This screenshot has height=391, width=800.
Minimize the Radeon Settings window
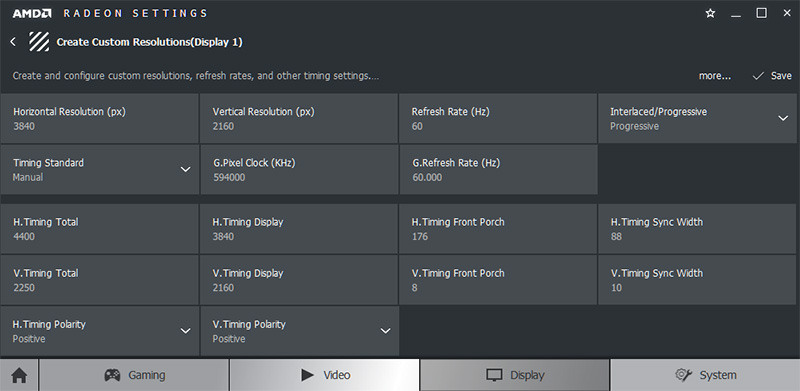[736, 14]
